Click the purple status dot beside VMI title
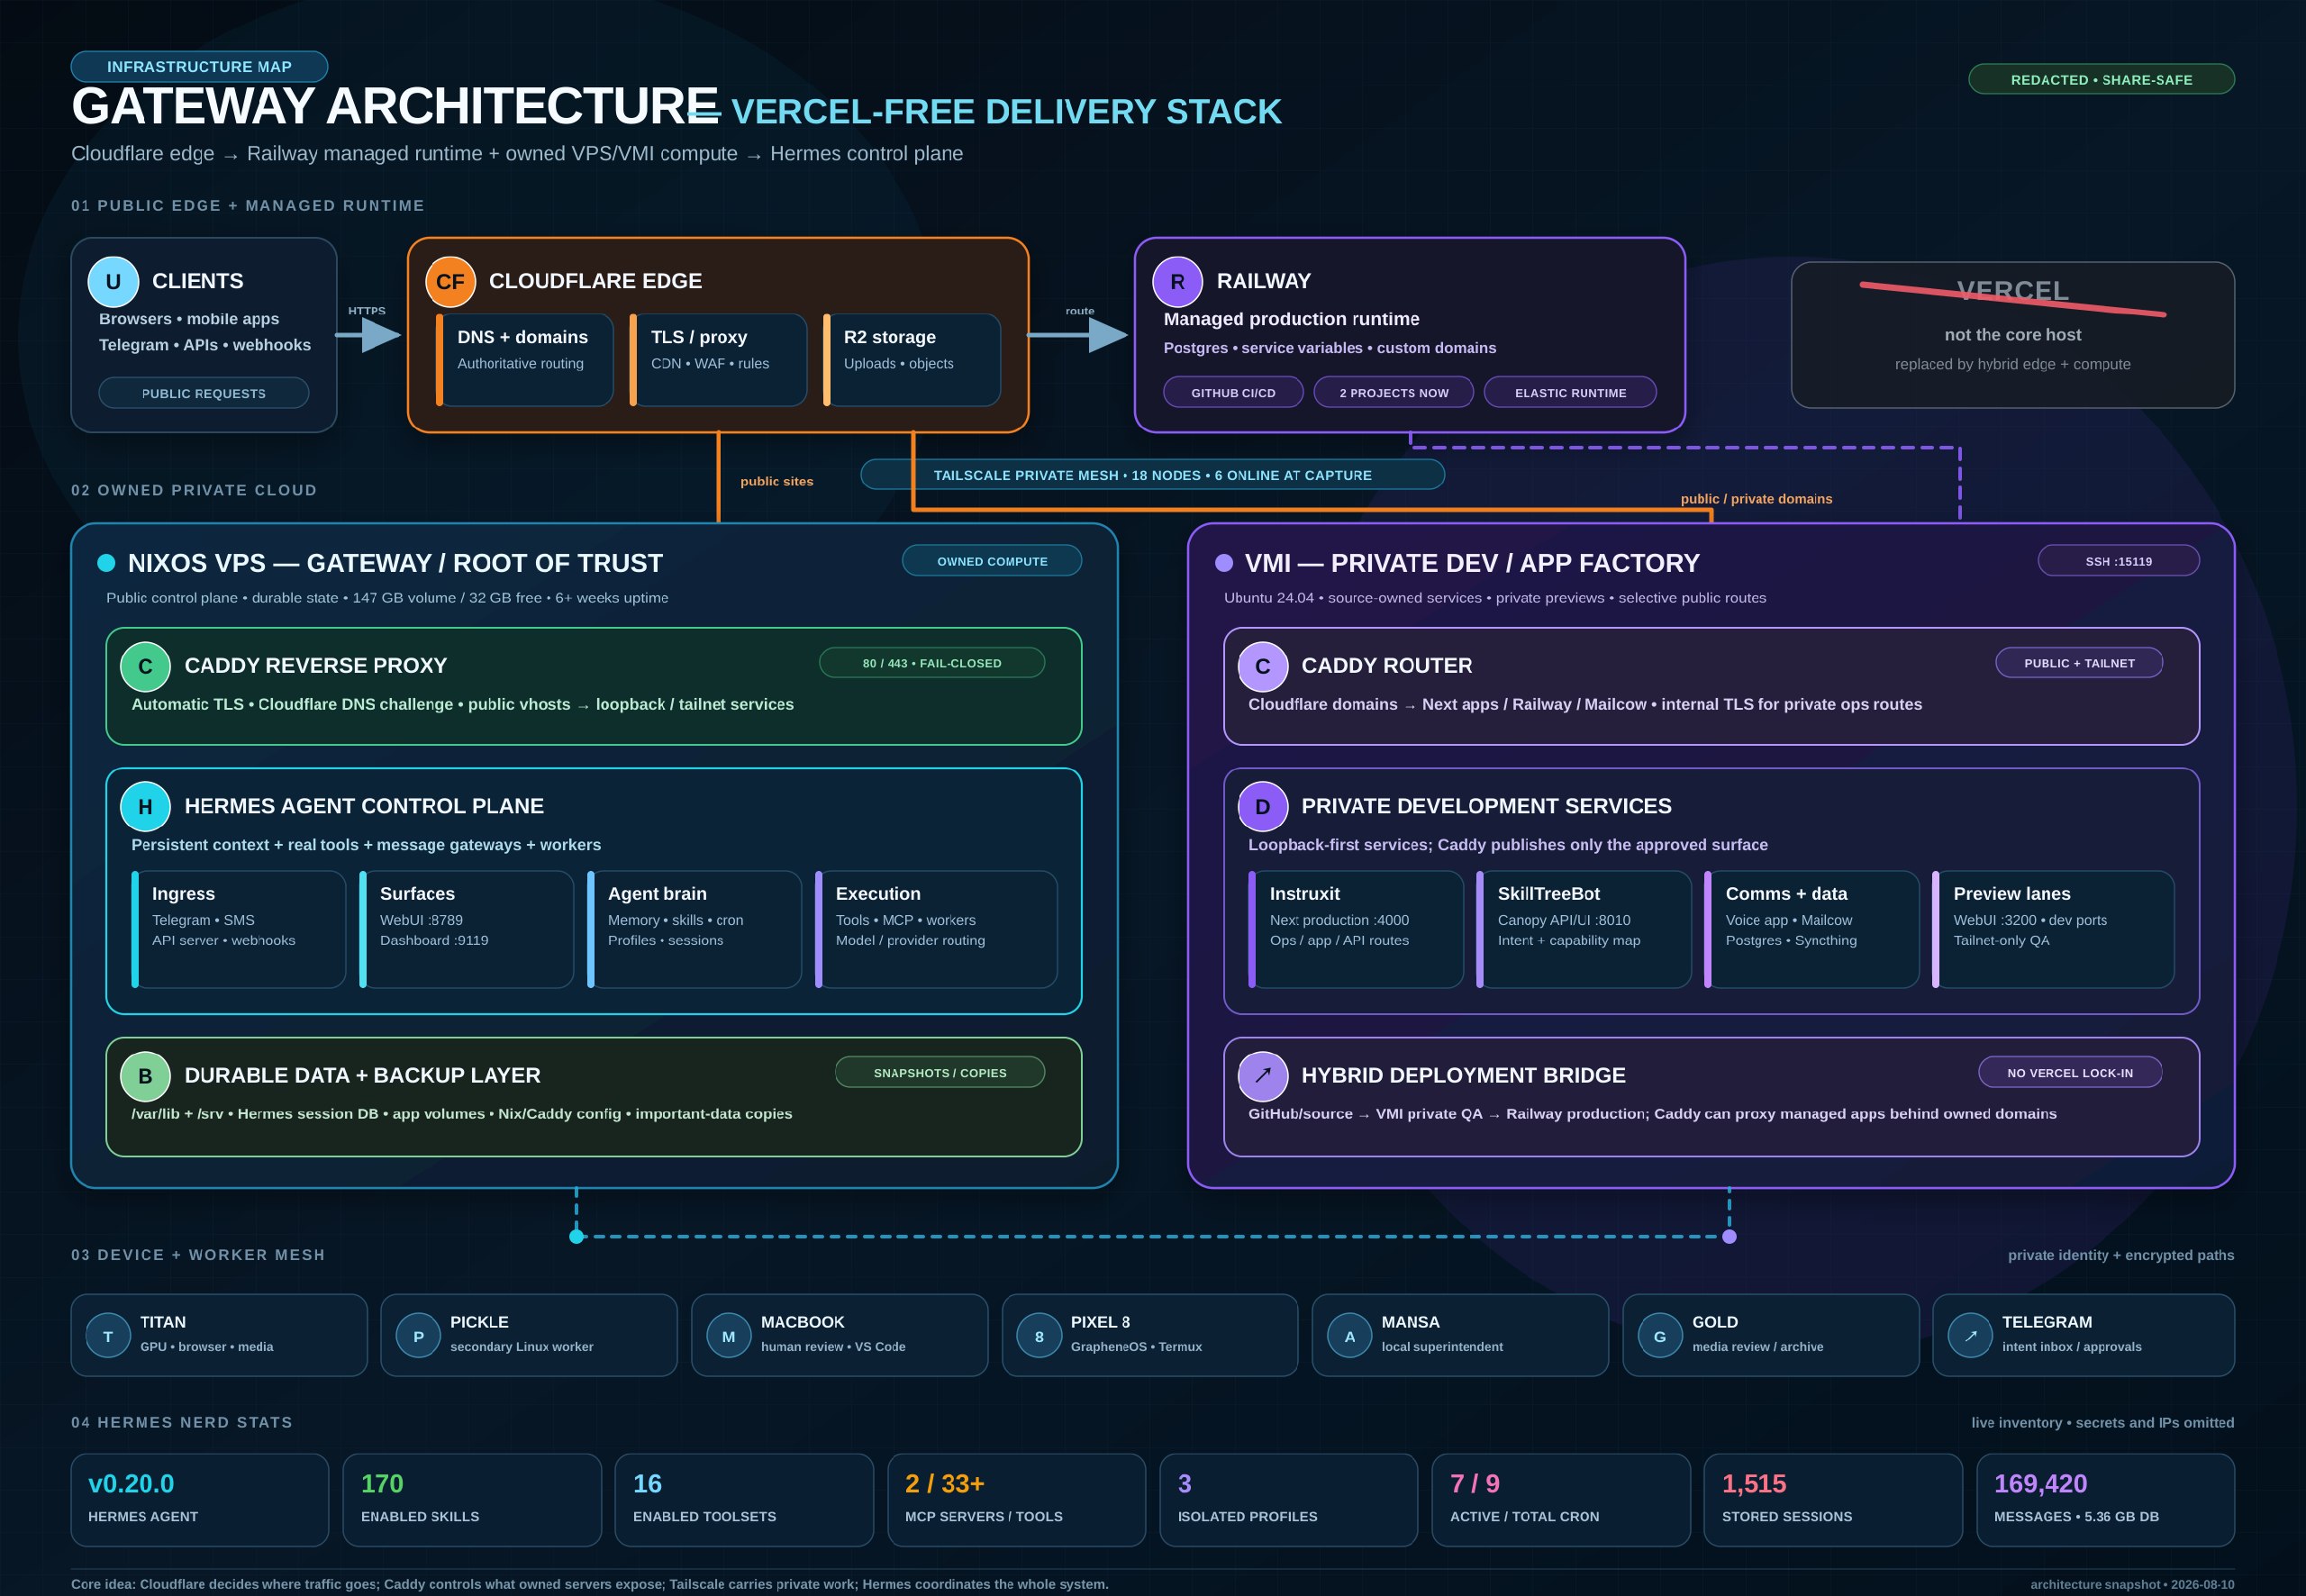Image resolution: width=2306 pixels, height=1596 pixels. 1223,563
